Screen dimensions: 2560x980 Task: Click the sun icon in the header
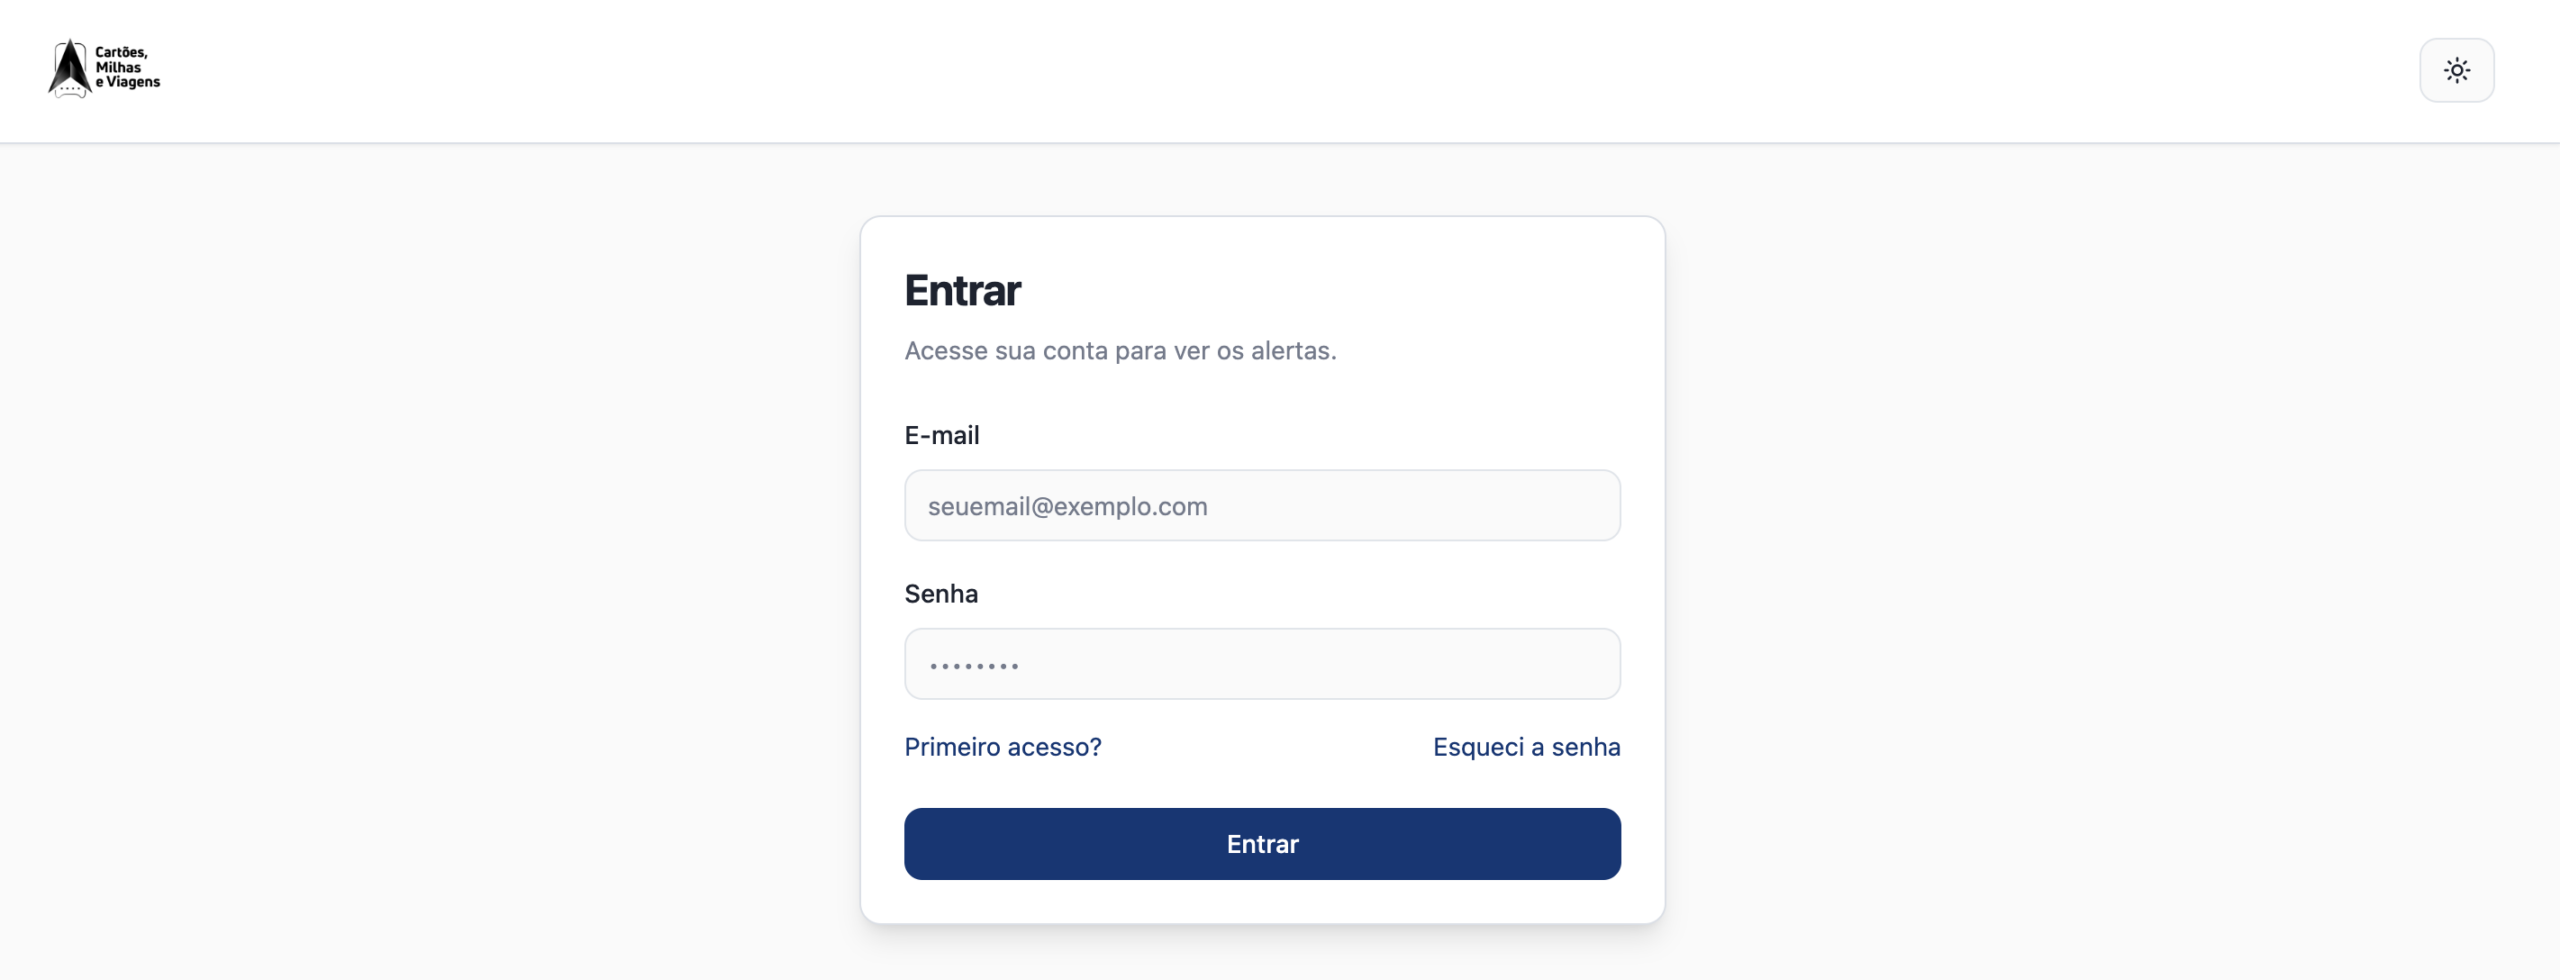coord(2456,70)
